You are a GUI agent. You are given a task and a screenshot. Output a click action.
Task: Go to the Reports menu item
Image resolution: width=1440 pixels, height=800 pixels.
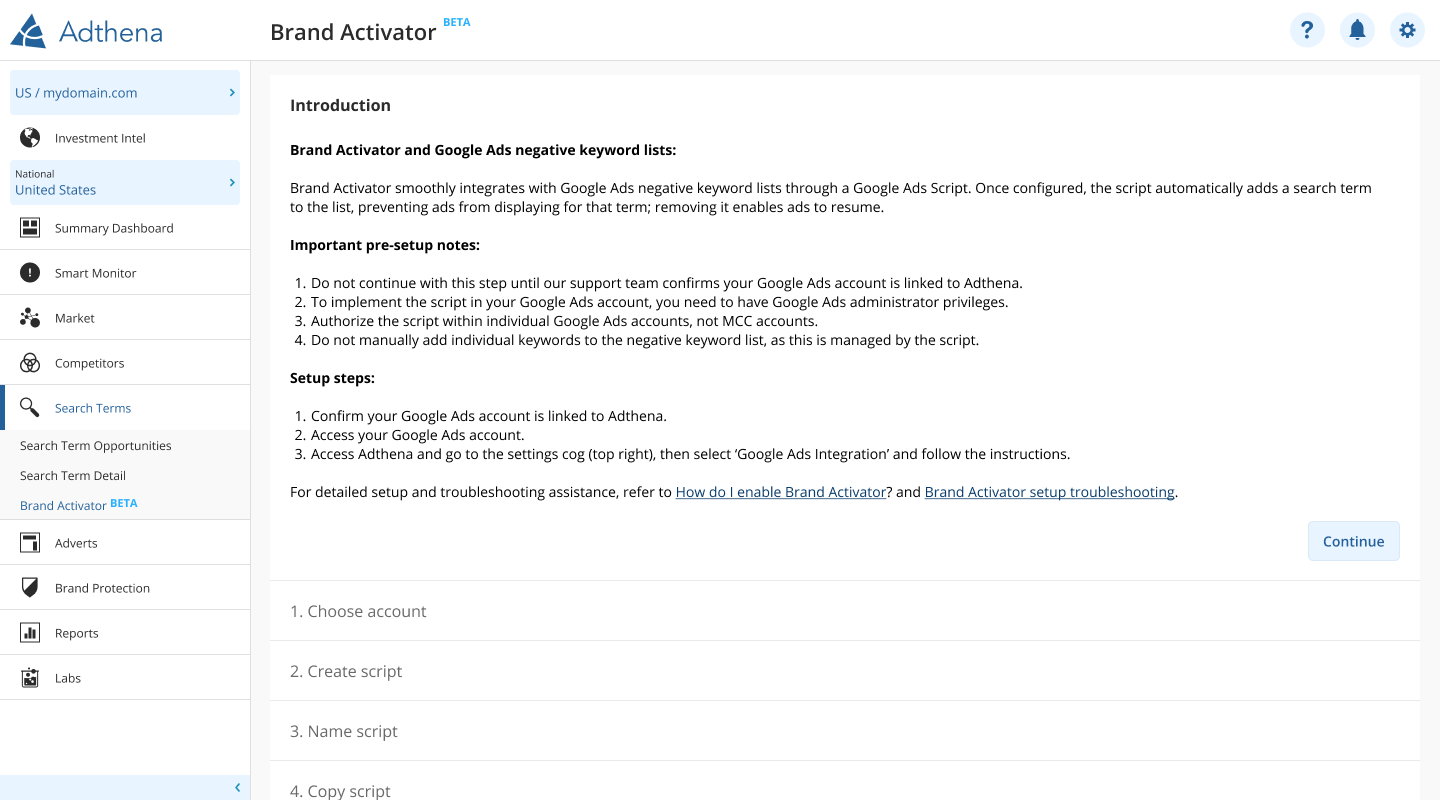tap(77, 633)
